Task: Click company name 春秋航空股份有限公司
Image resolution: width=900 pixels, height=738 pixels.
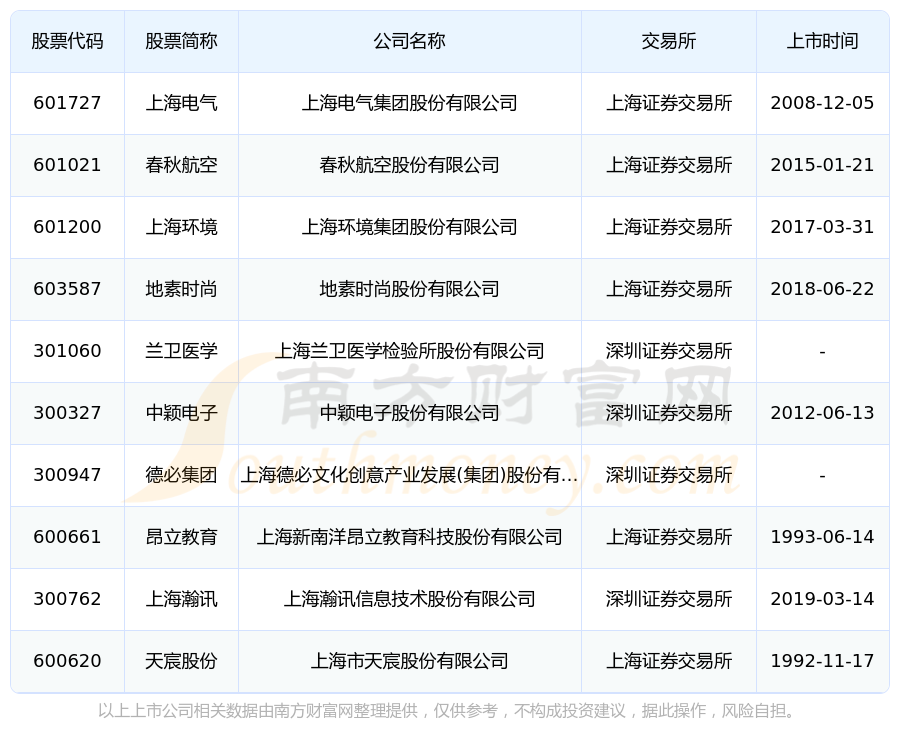Action: click(x=410, y=165)
